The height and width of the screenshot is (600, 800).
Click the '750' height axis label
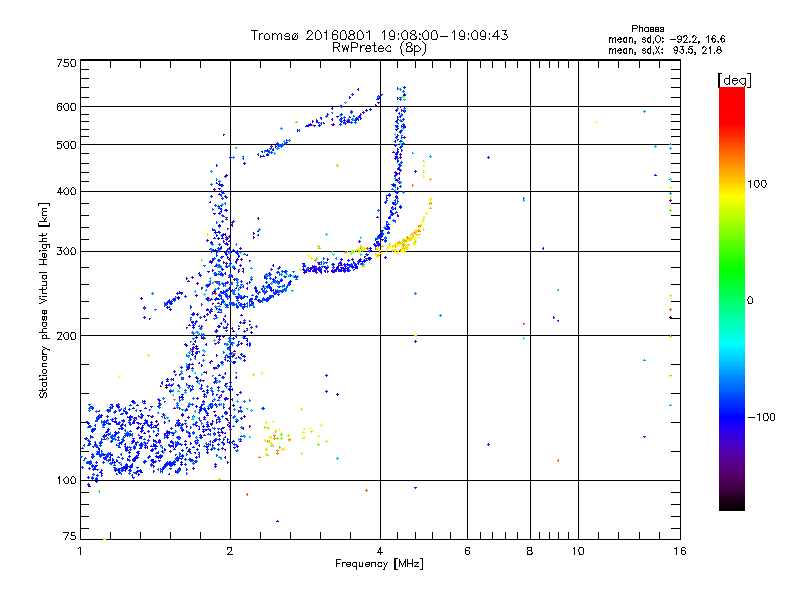(x=66, y=63)
